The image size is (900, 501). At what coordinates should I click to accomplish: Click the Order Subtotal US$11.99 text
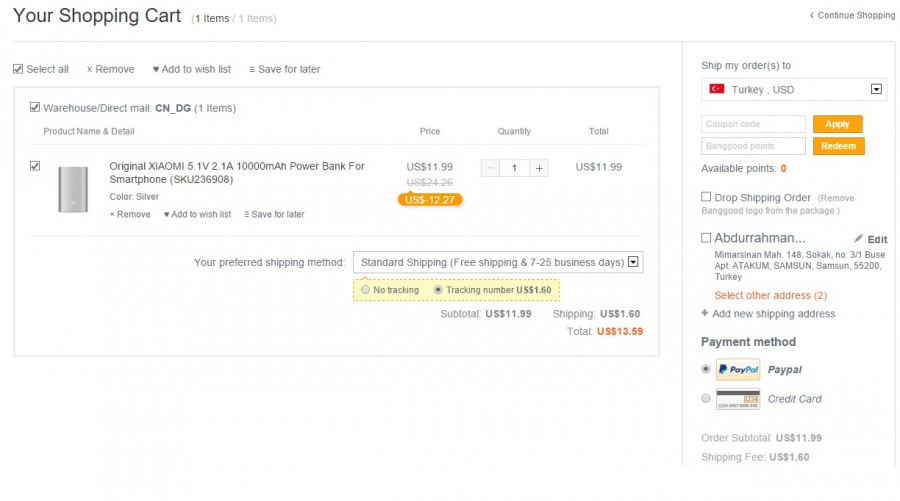pos(762,438)
